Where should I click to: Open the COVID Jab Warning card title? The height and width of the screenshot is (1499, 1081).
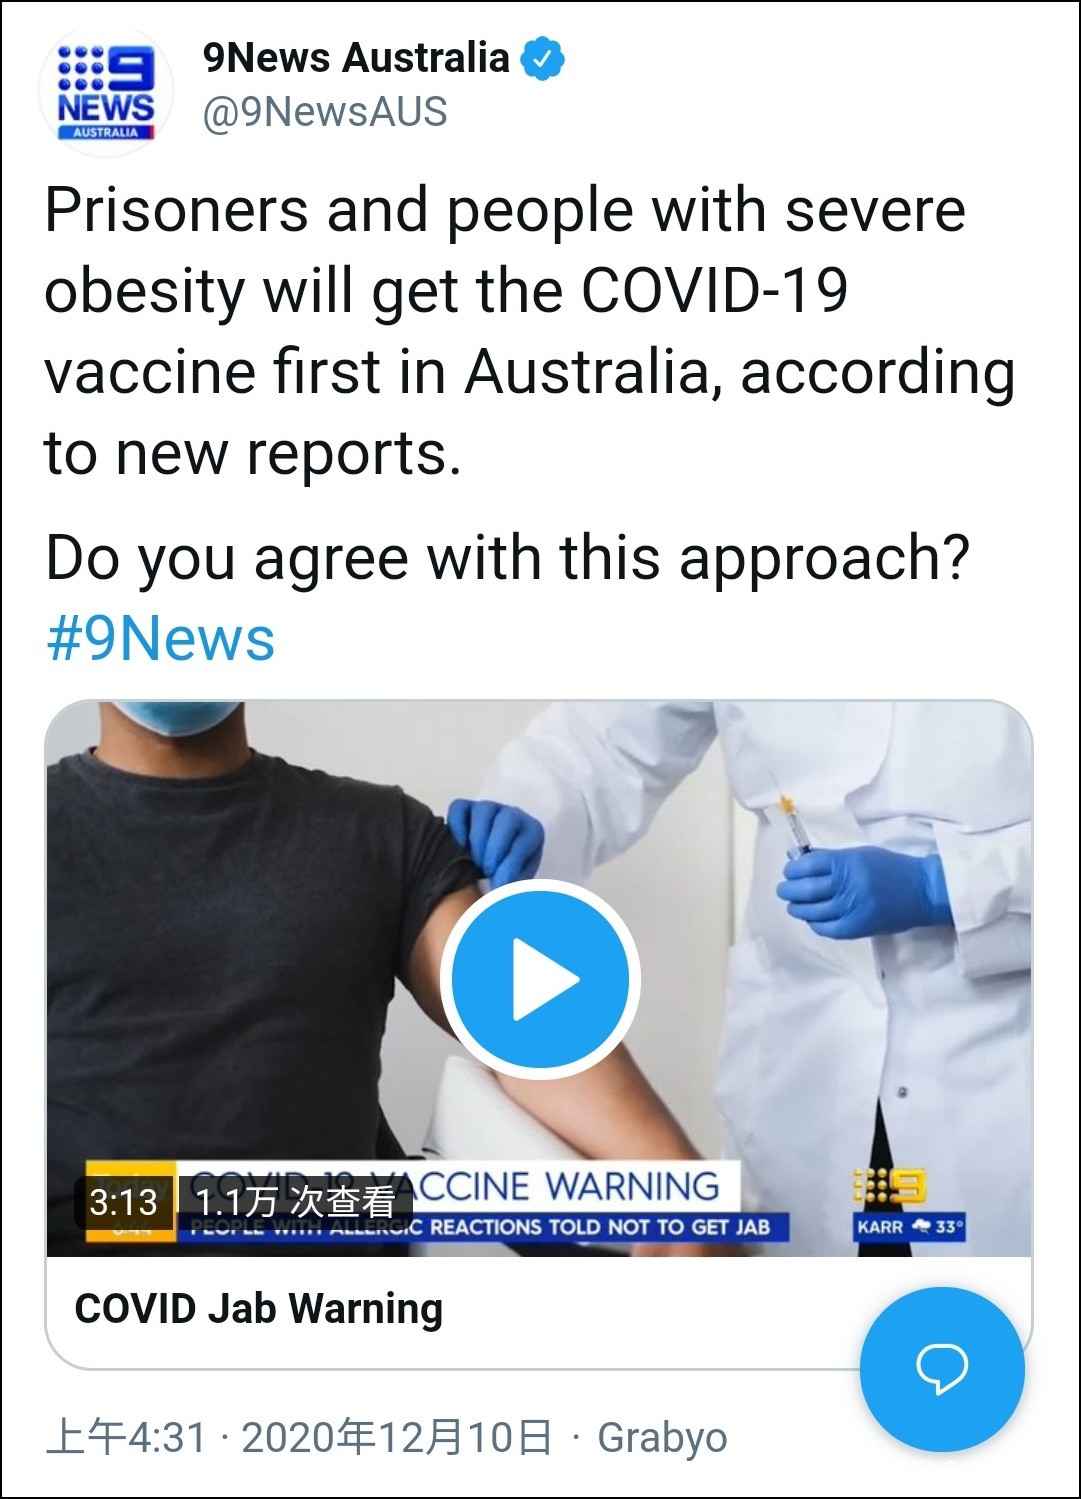pyautogui.click(x=258, y=1308)
